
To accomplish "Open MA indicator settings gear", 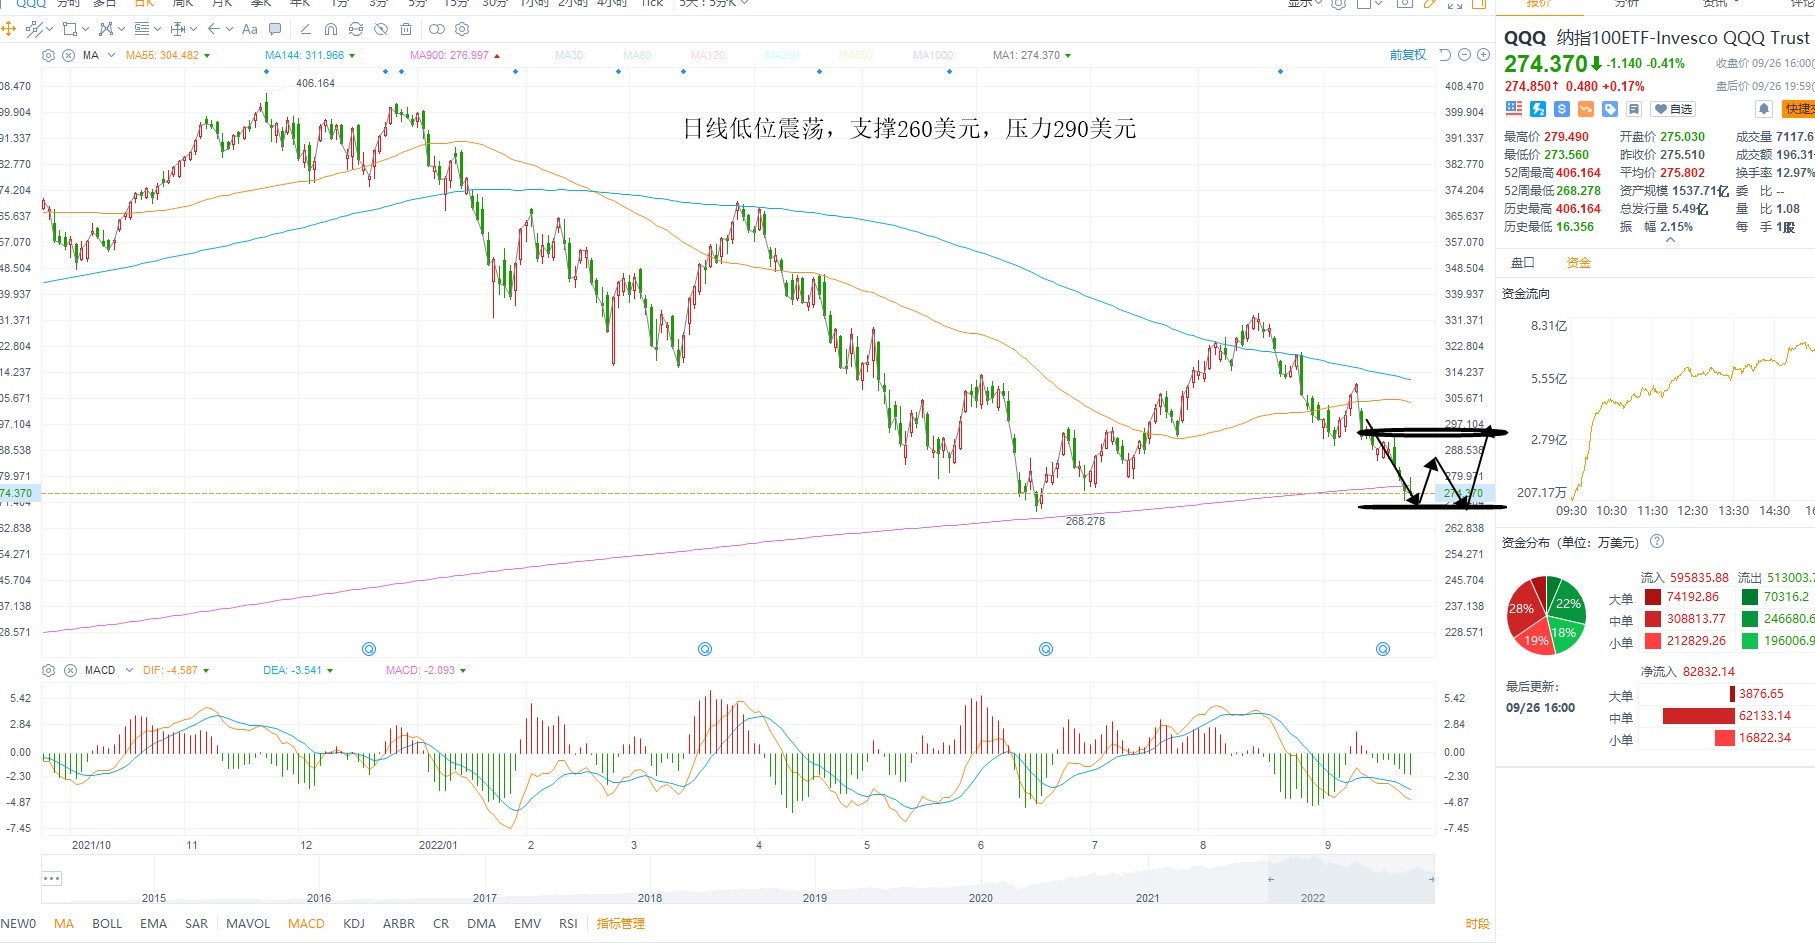I will coord(48,55).
